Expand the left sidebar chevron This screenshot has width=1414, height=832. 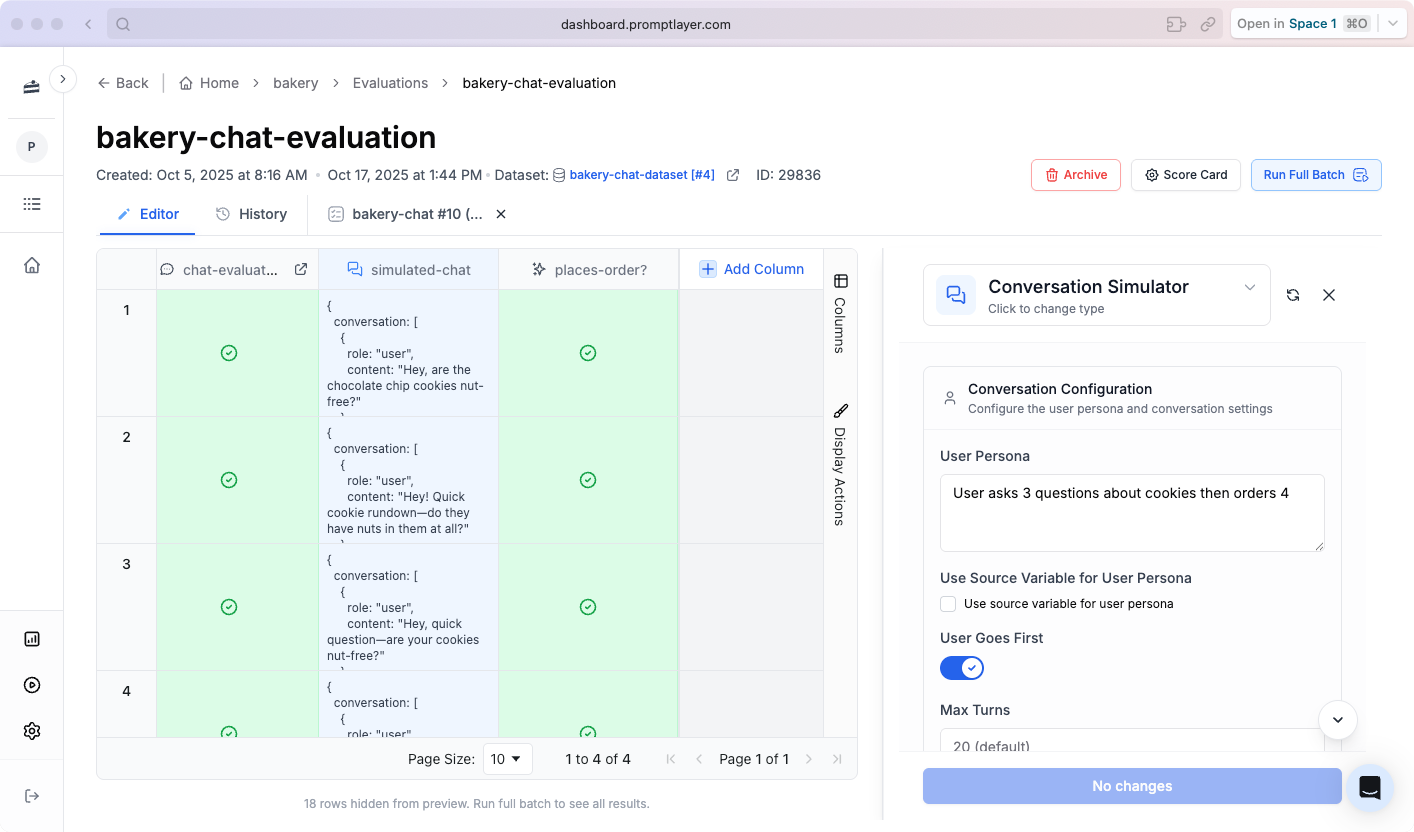63,79
